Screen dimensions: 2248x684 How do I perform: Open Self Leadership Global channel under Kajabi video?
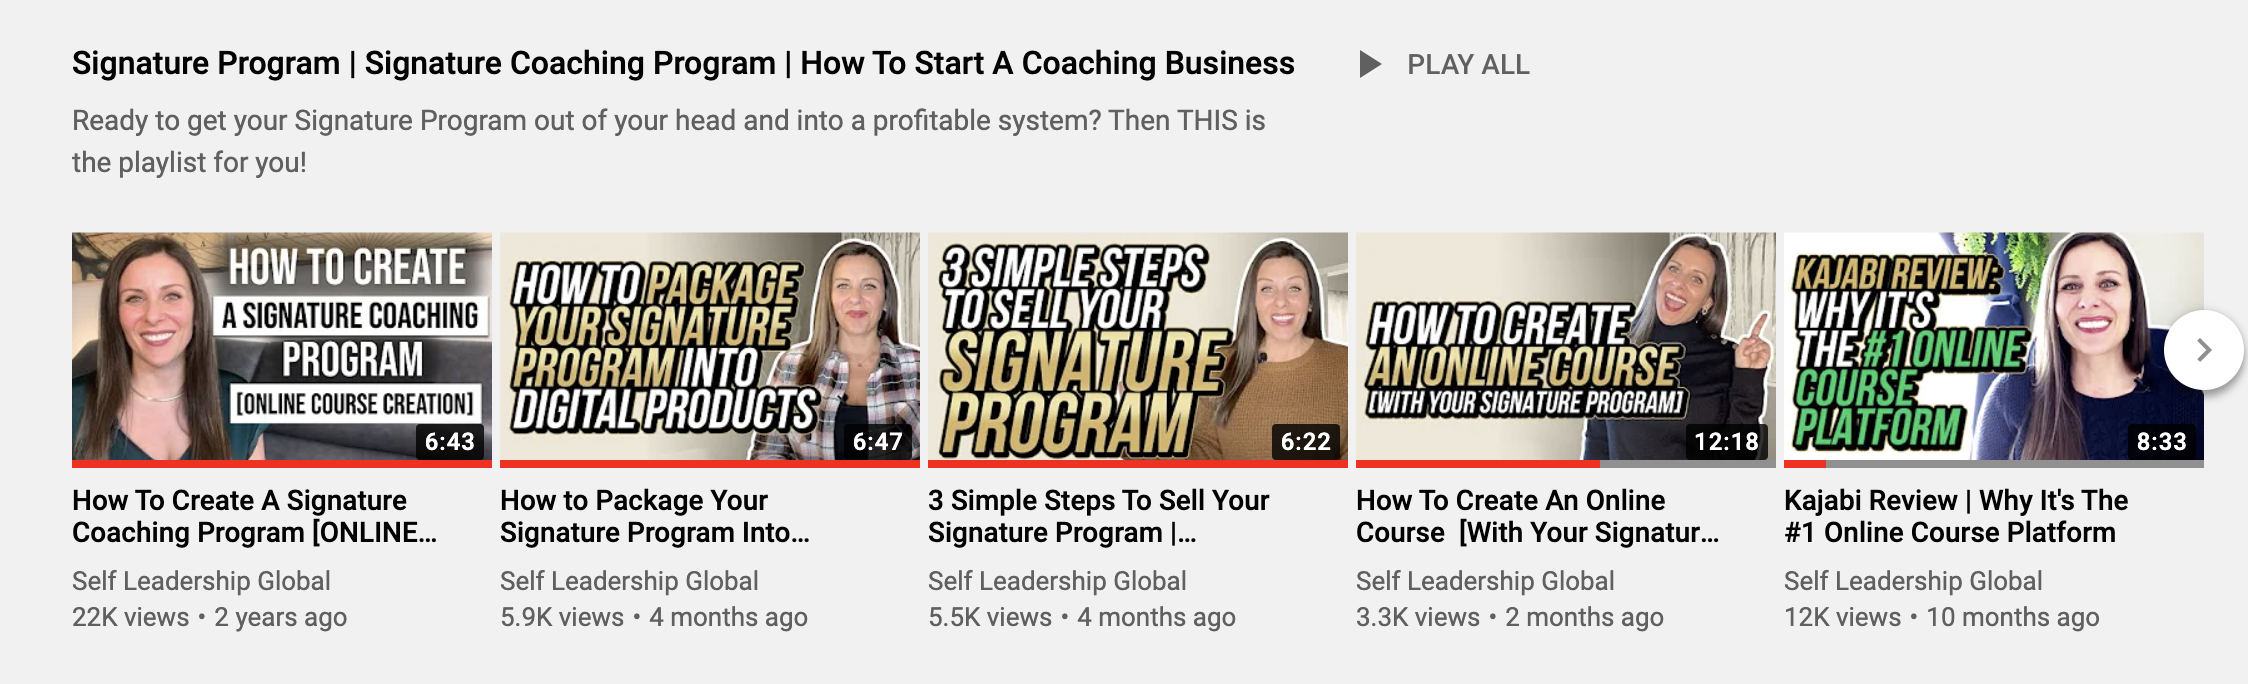click(1913, 581)
